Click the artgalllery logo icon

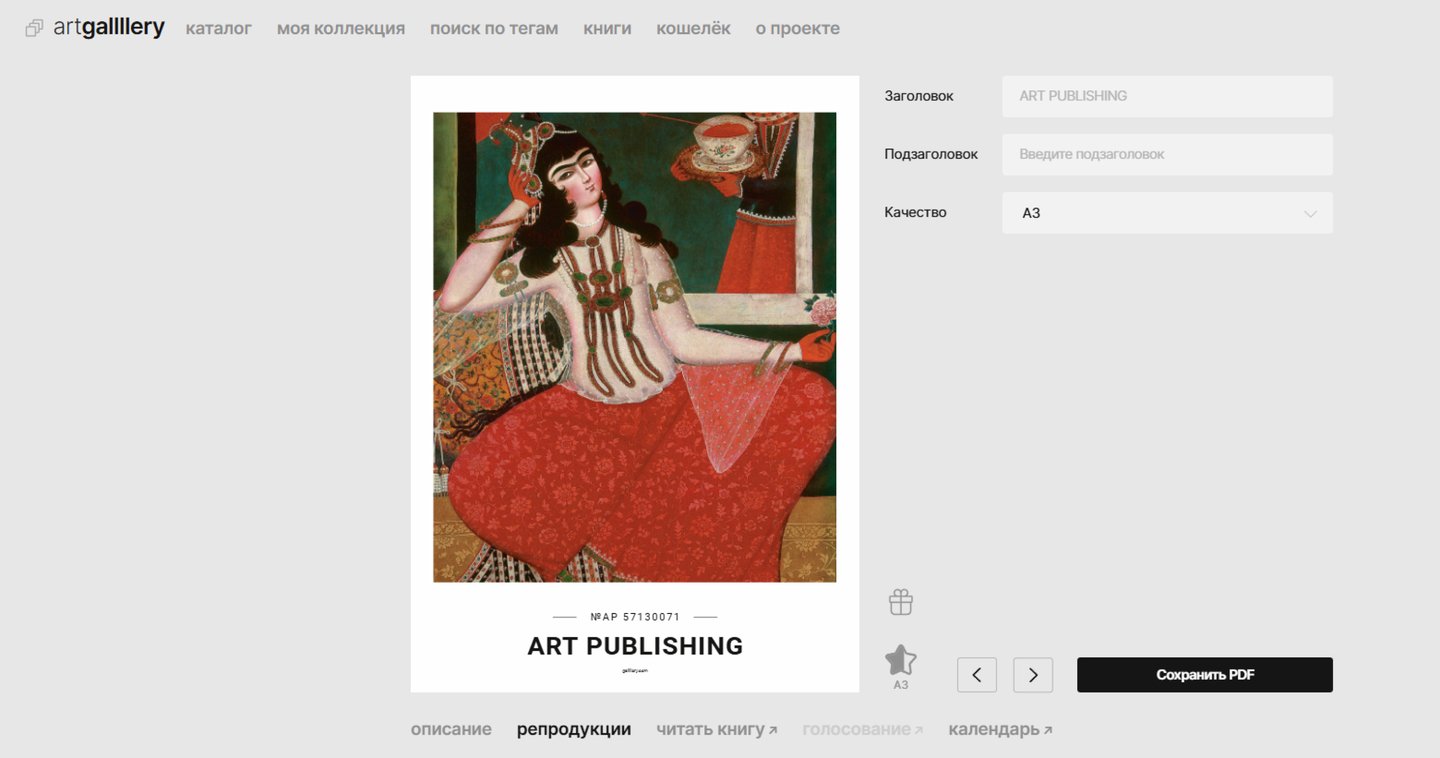point(35,29)
